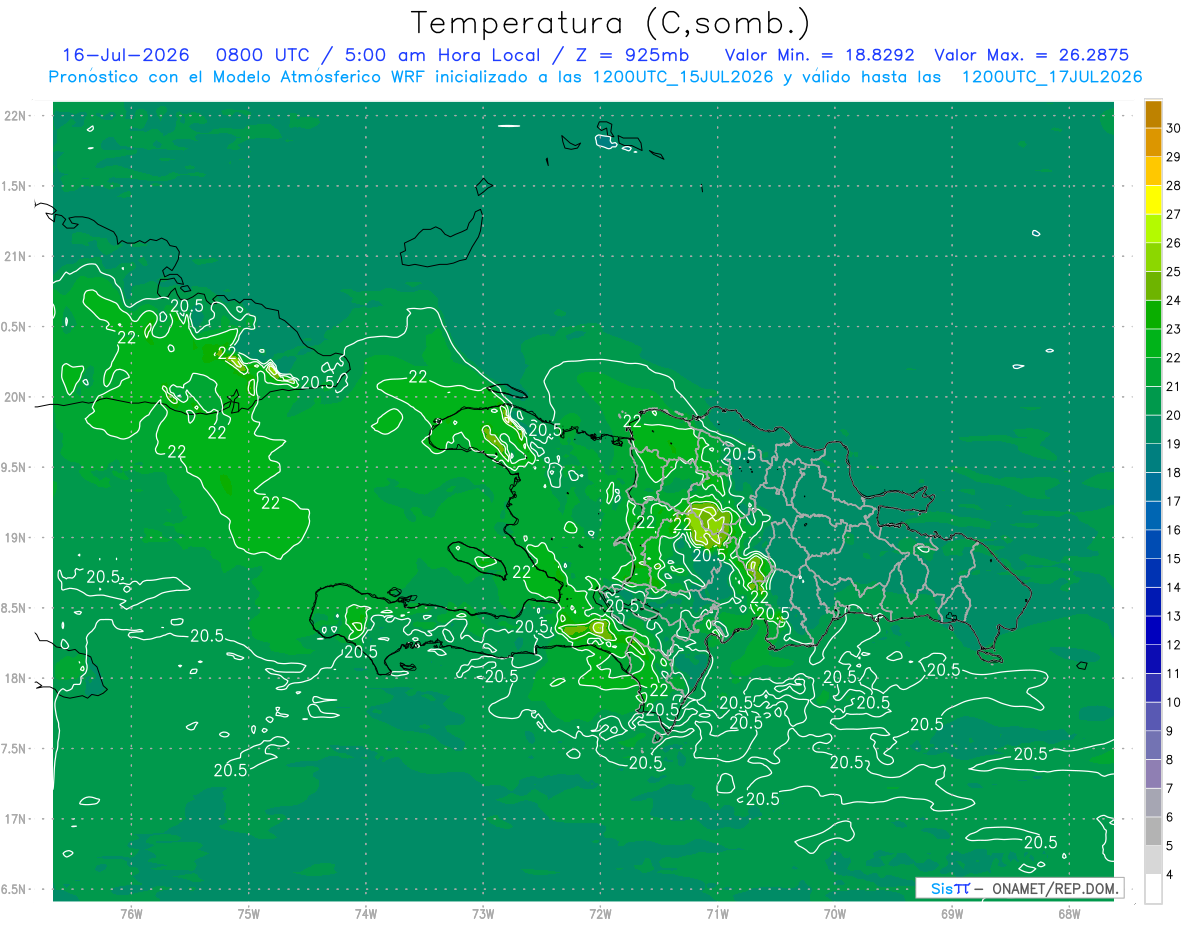Click the '17' label on the color scale
1200x927 pixels.
pyautogui.click(x=1173, y=501)
